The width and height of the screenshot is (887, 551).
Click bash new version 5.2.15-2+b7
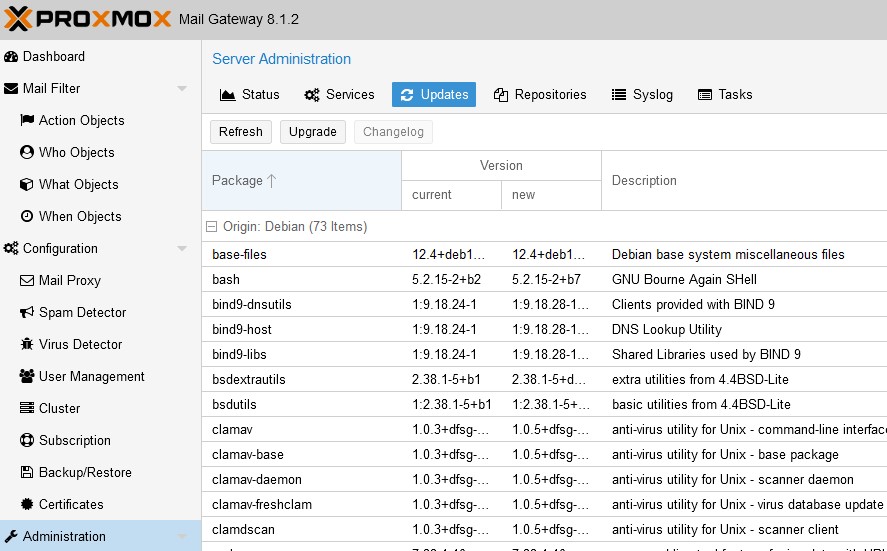[x=546, y=279]
